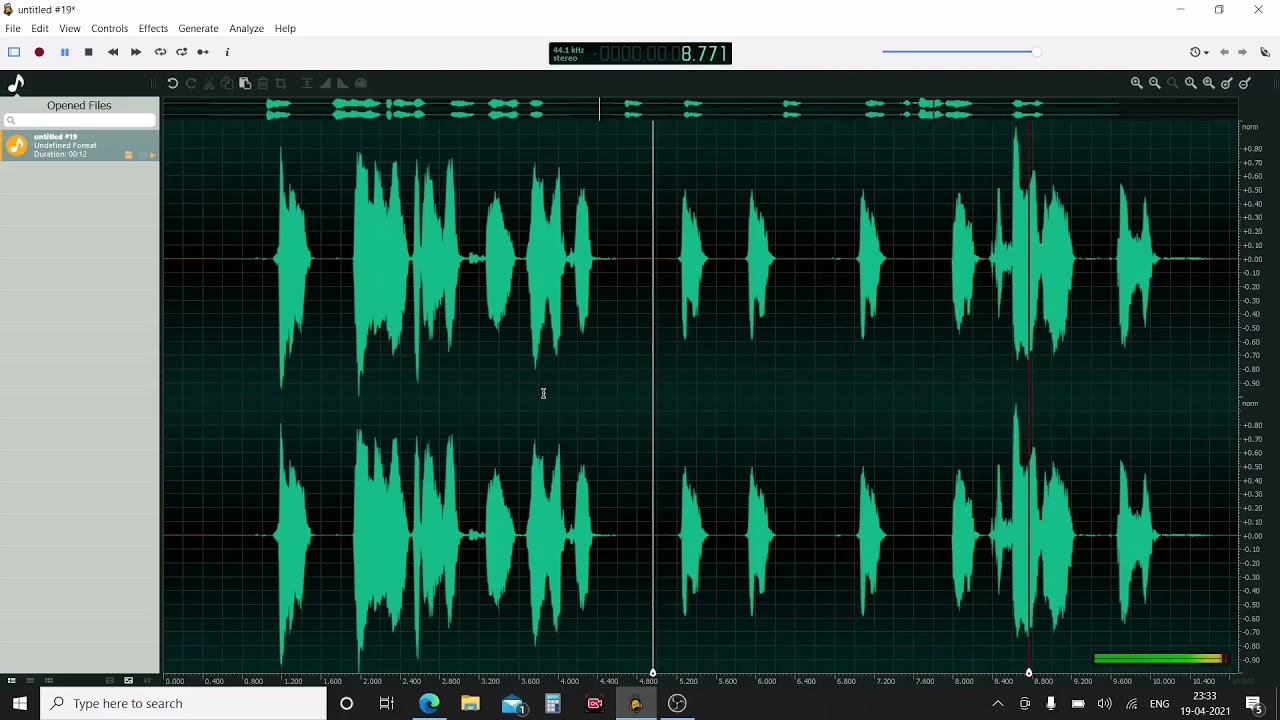Open the Edit menu
The height and width of the screenshot is (720, 1280).
point(40,28)
